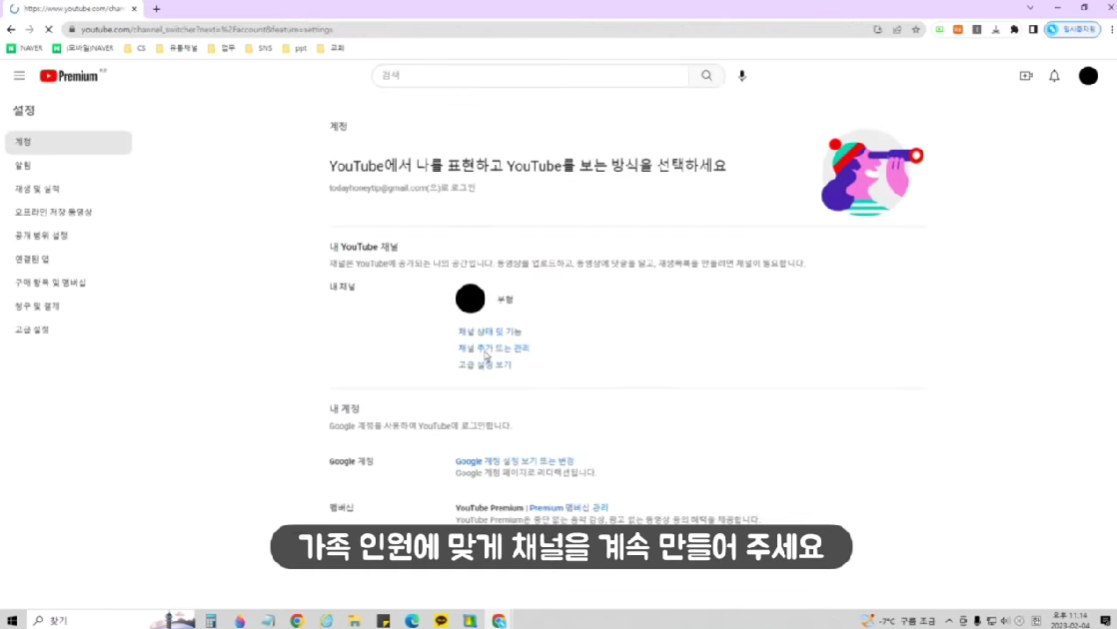Stop page loading with X button

point(48,29)
